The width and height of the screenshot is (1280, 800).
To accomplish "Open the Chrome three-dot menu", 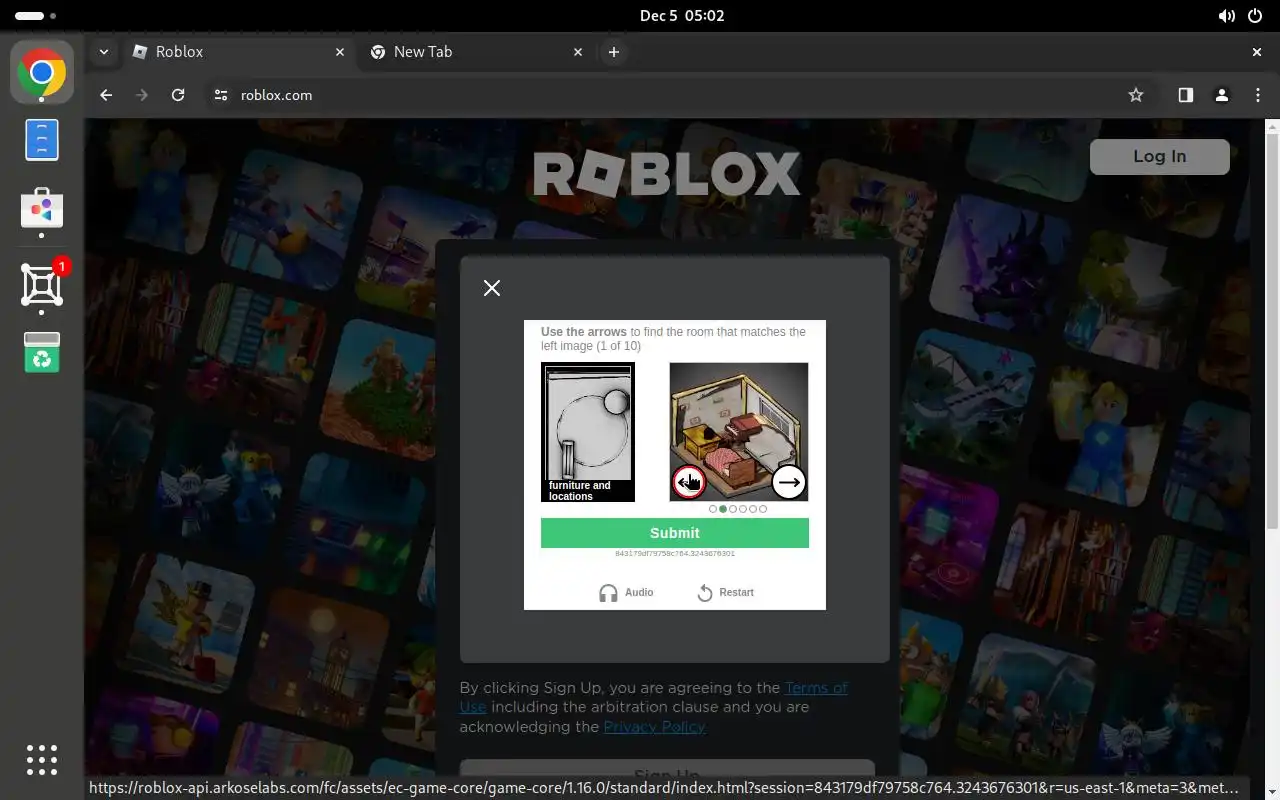I will tap(1257, 95).
